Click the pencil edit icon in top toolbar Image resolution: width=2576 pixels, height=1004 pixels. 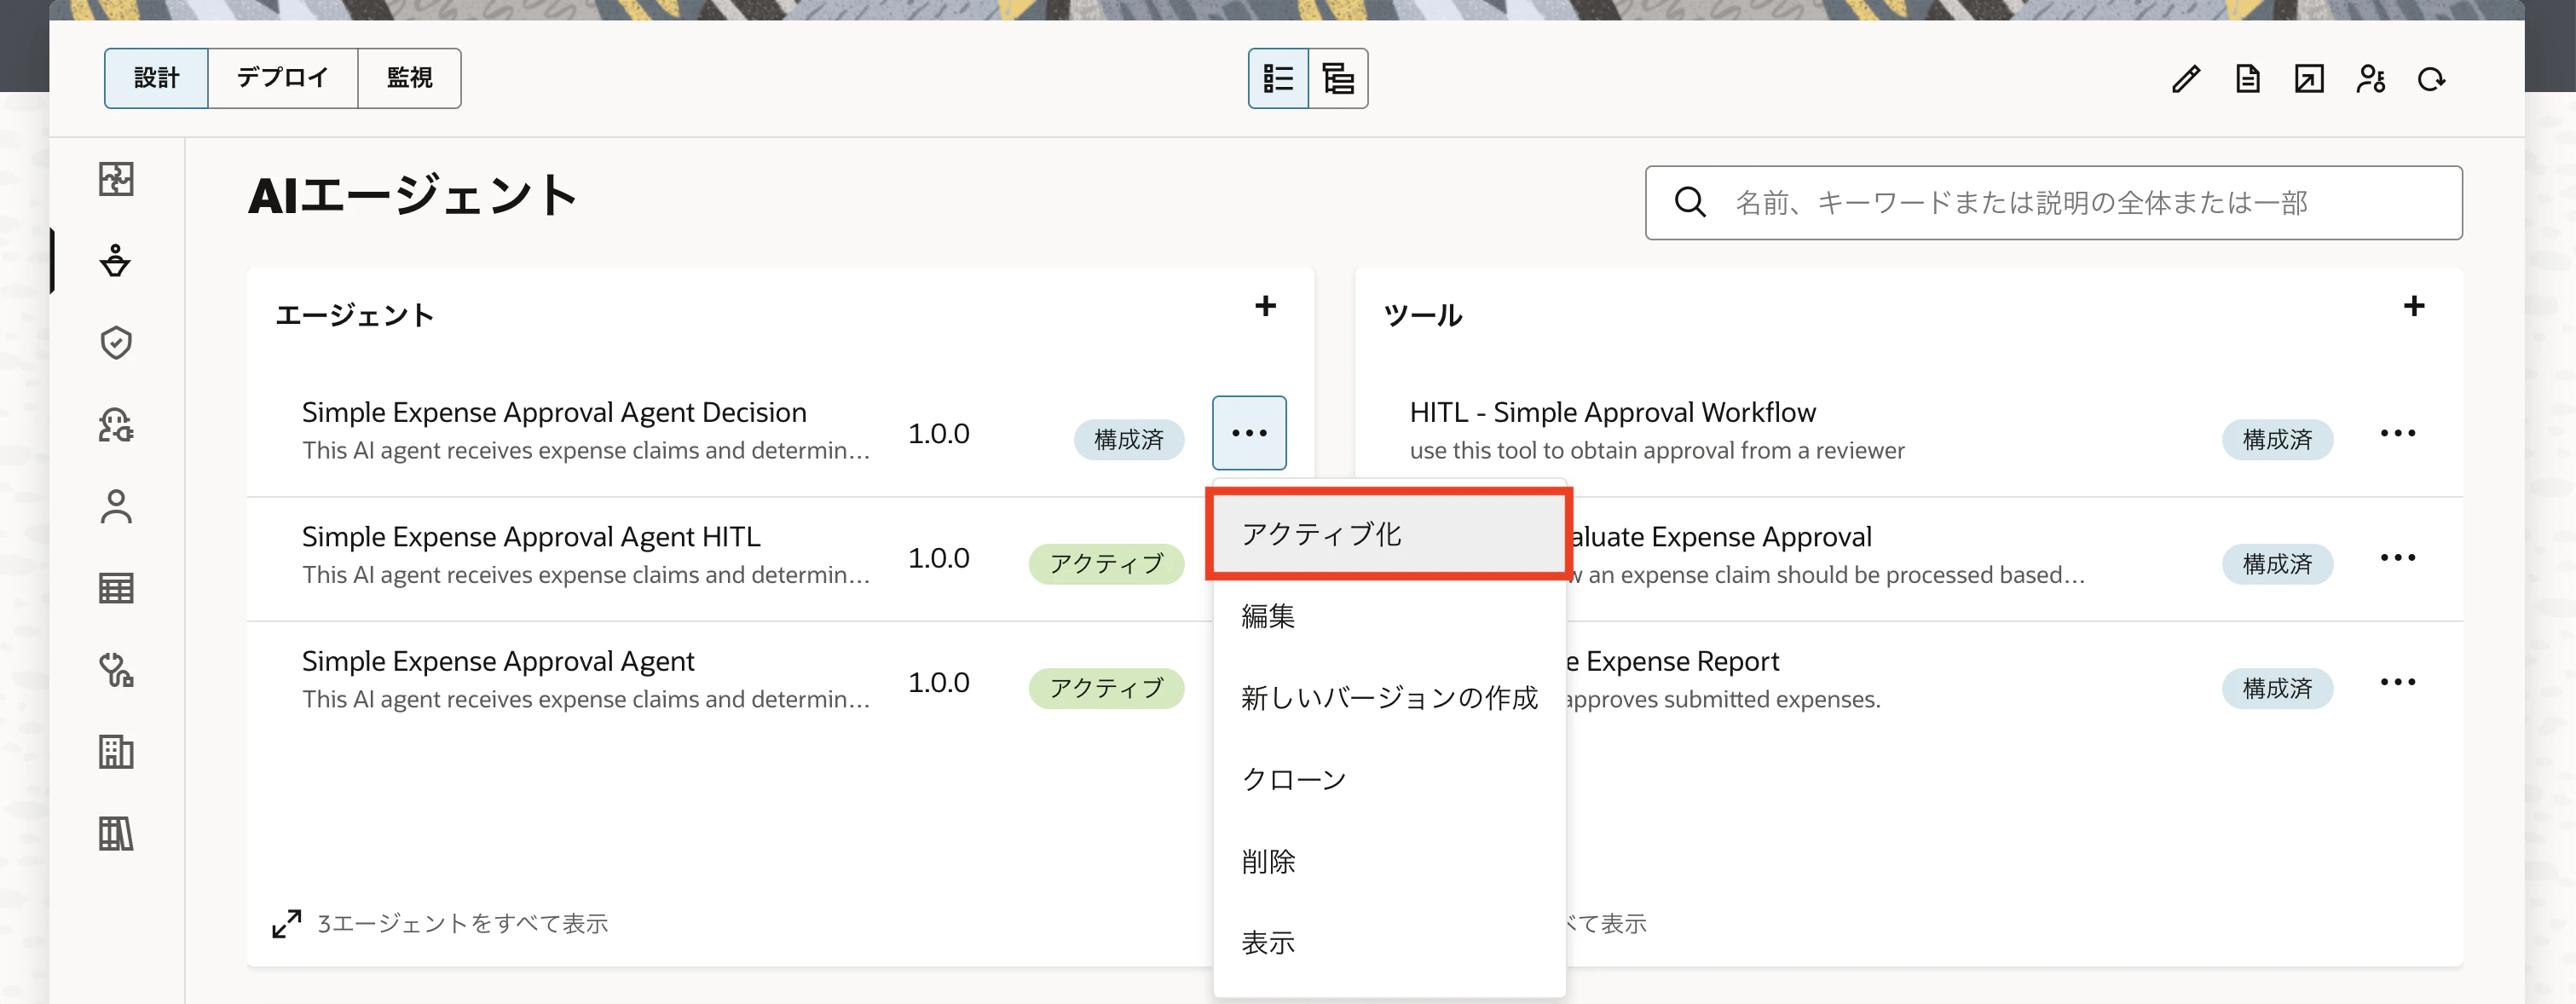[2186, 79]
